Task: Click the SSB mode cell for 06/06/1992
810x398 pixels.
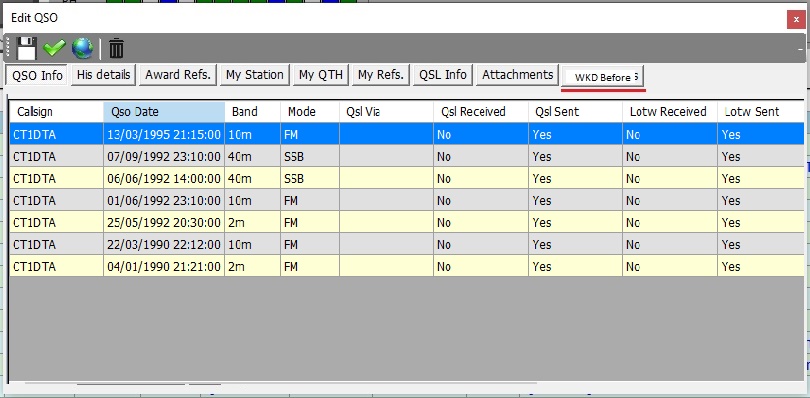Action: (310, 178)
